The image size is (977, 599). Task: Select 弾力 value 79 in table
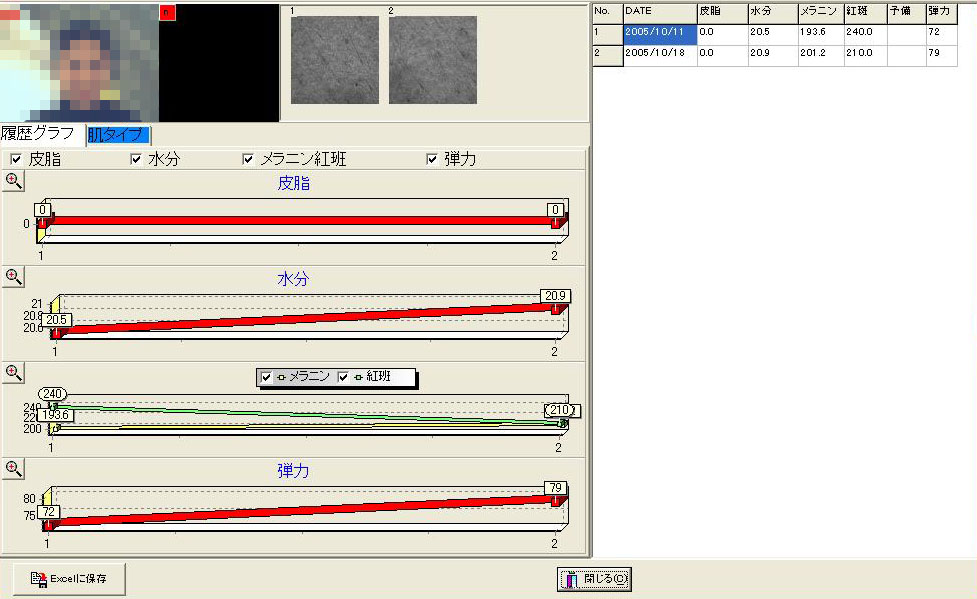941,55
